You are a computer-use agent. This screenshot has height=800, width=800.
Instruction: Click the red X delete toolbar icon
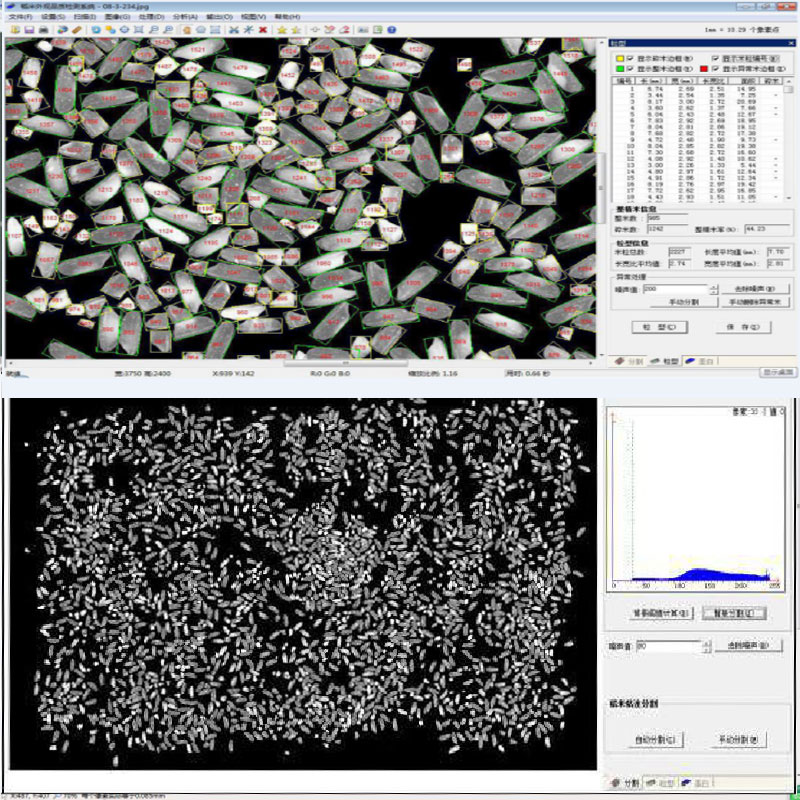click(x=262, y=30)
